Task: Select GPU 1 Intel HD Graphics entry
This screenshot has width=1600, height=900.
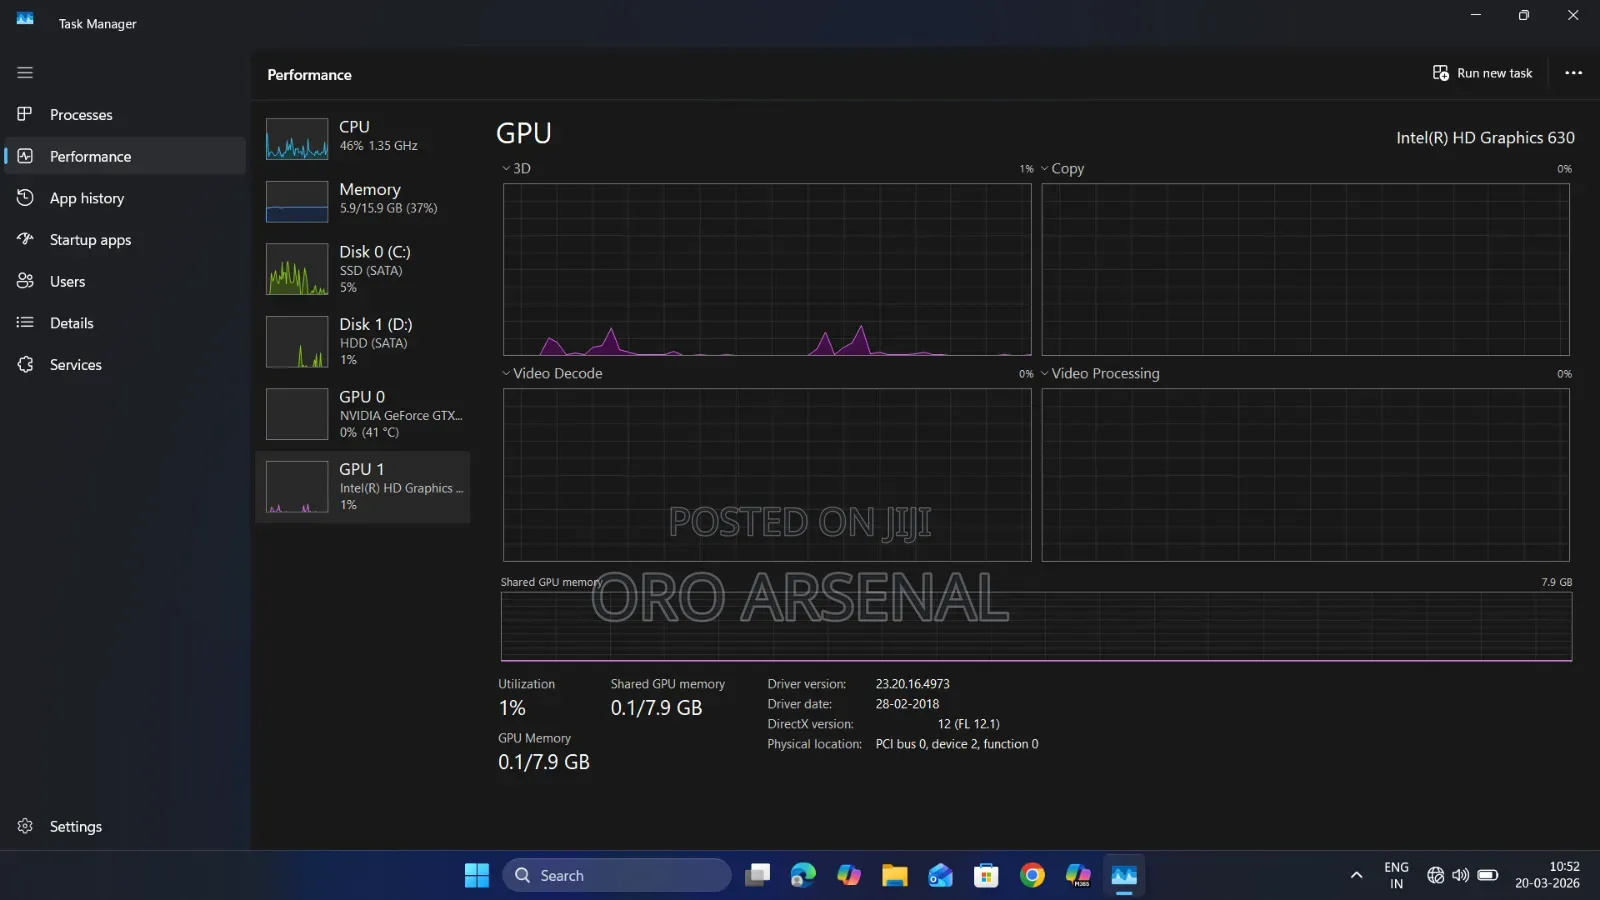Action: [363, 487]
